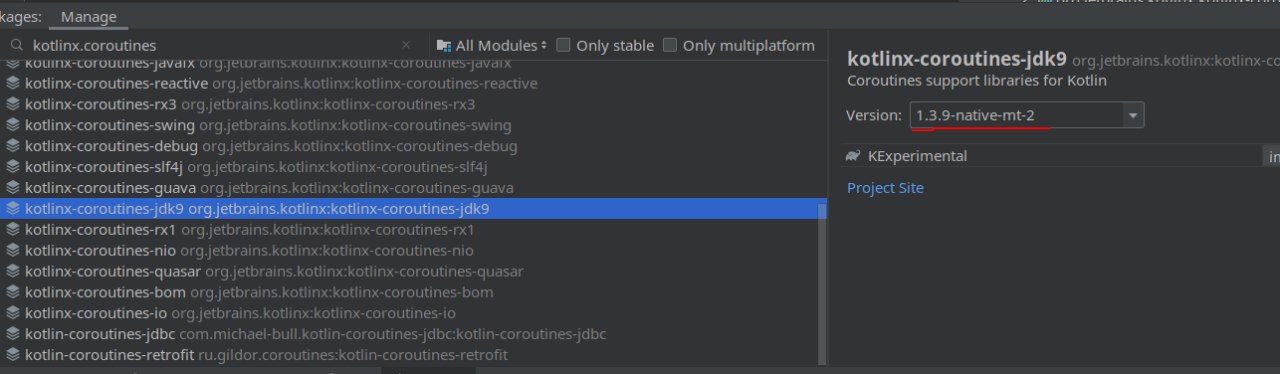This screenshot has width=1280, height=374.
Task: Switch to the Manage tab
Action: (88, 17)
